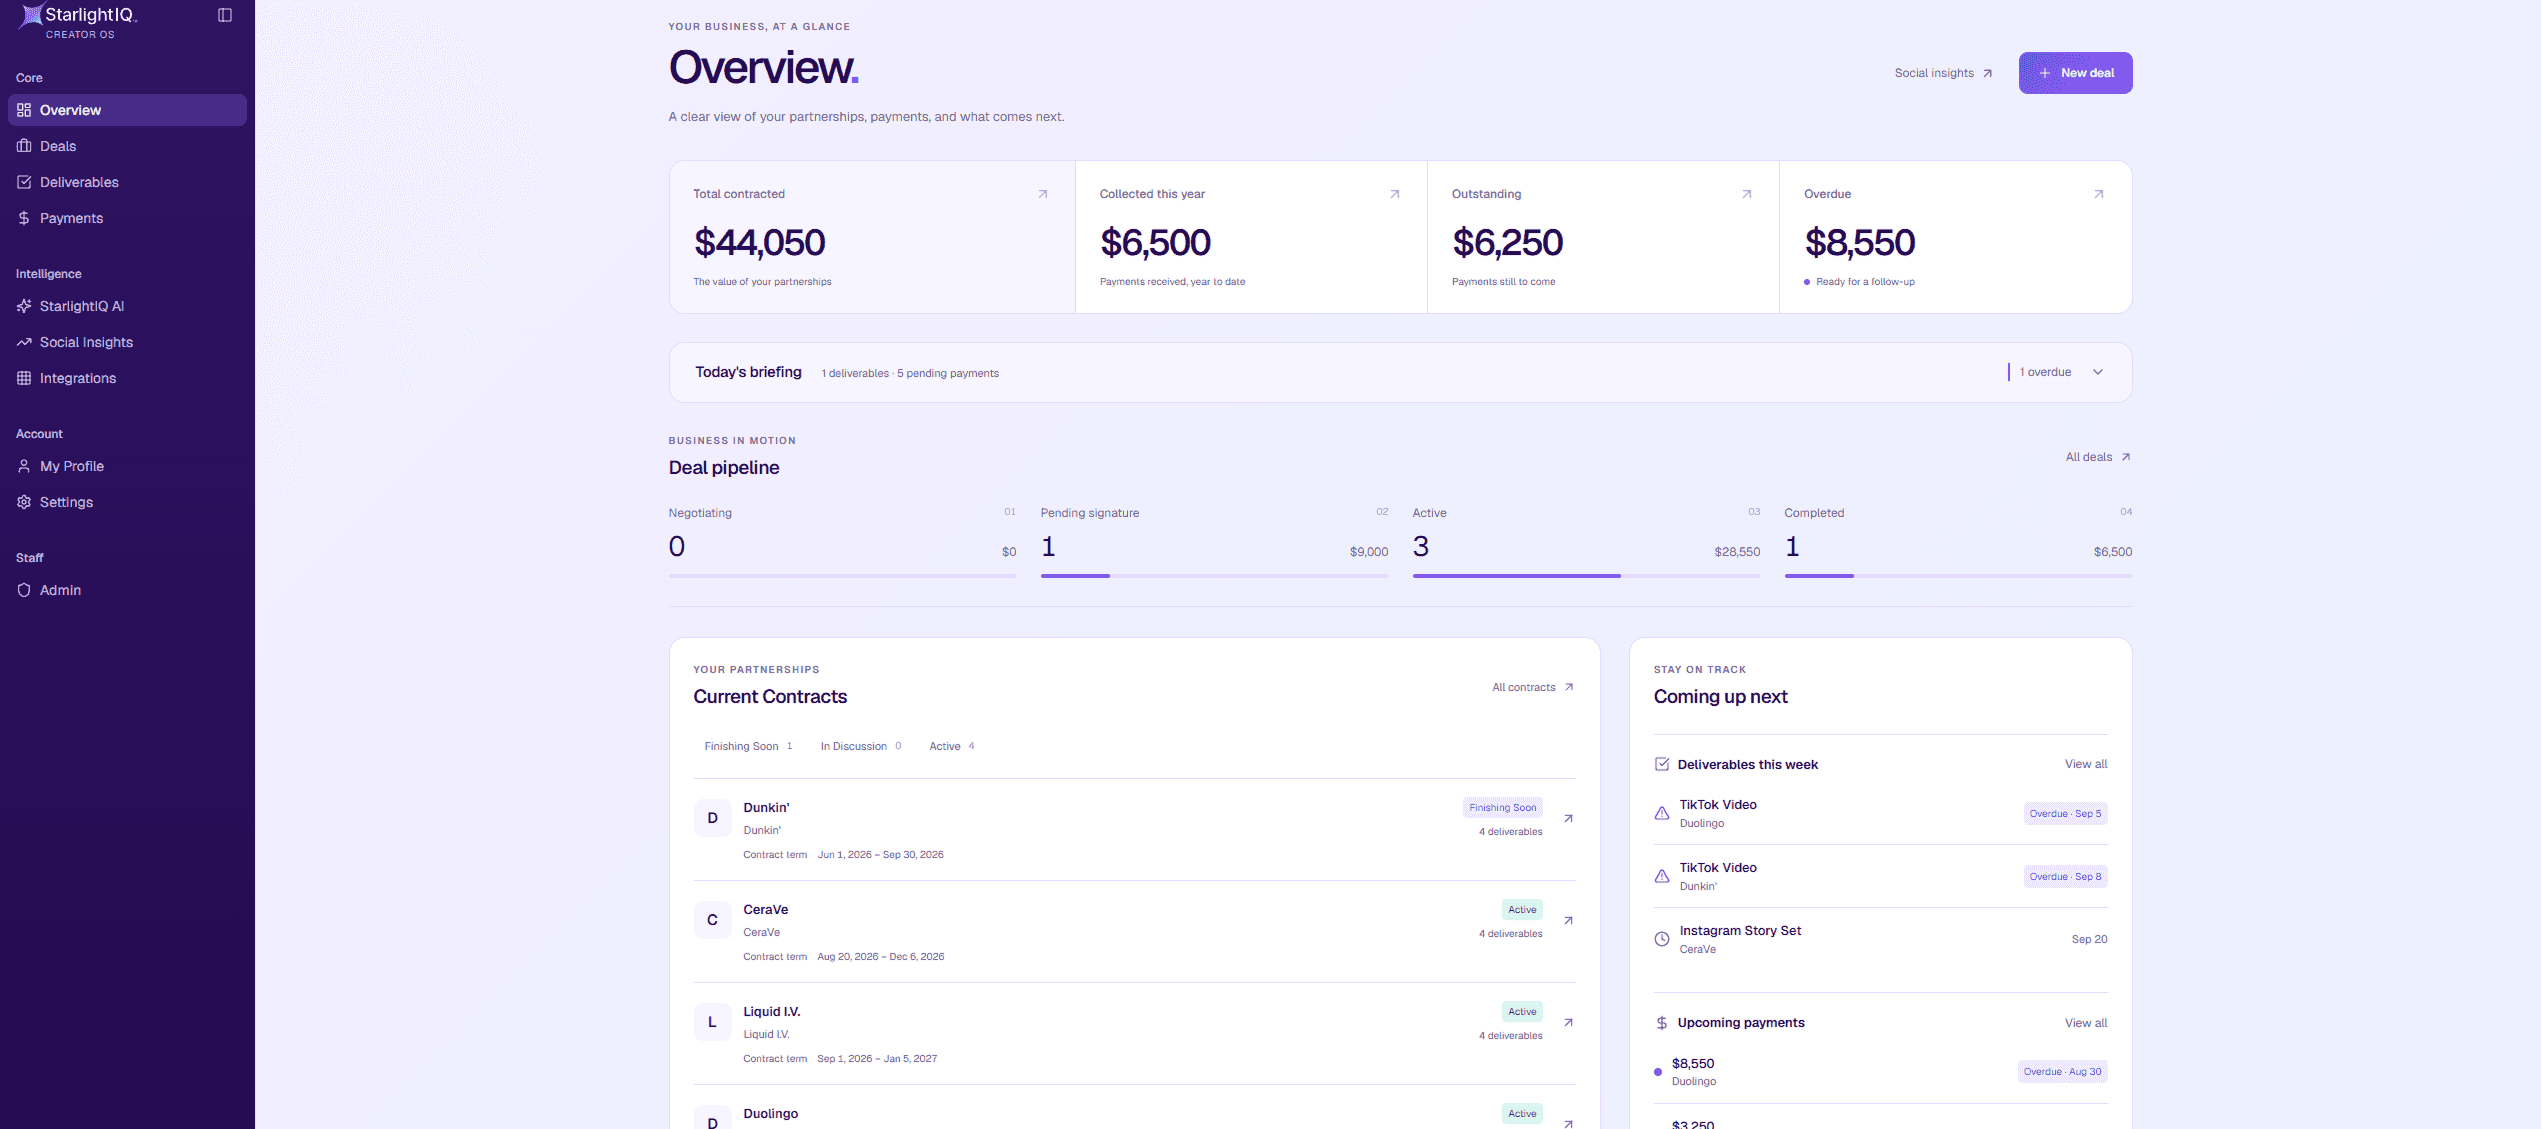
Task: Click the warning icon beside Duolingo TikTok Video
Action: [1662, 813]
